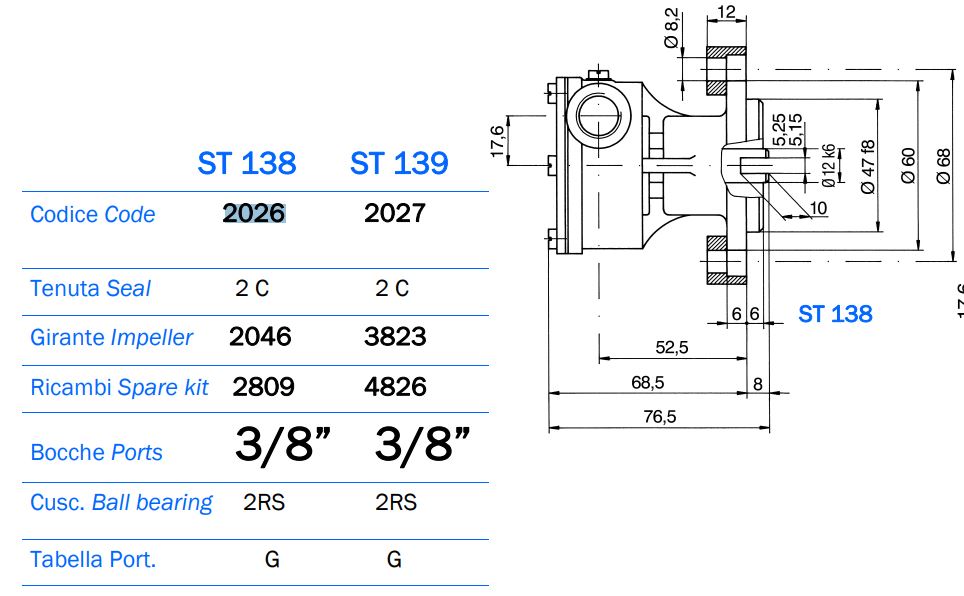Click the blue ST 138 drawing caption
The width and height of the screenshot is (964, 596).
pos(835,314)
